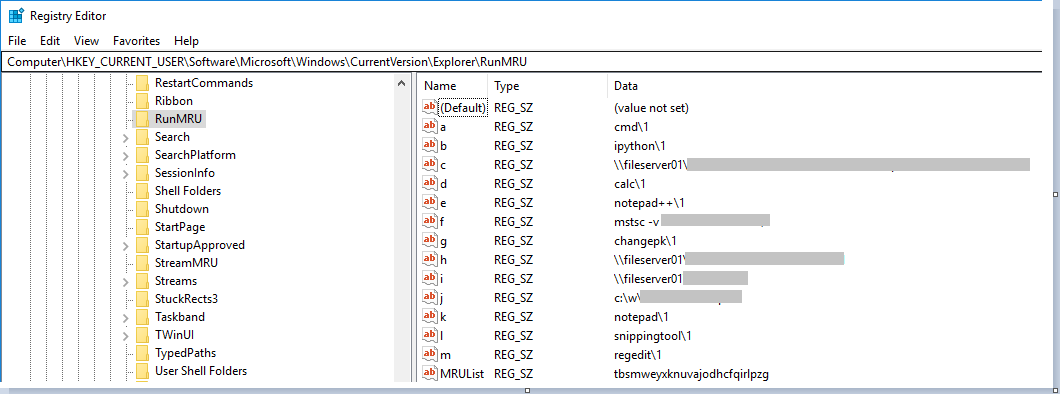Click the data cell 'snippingtool\1'
This screenshot has height=394, width=1060.
click(x=652, y=335)
